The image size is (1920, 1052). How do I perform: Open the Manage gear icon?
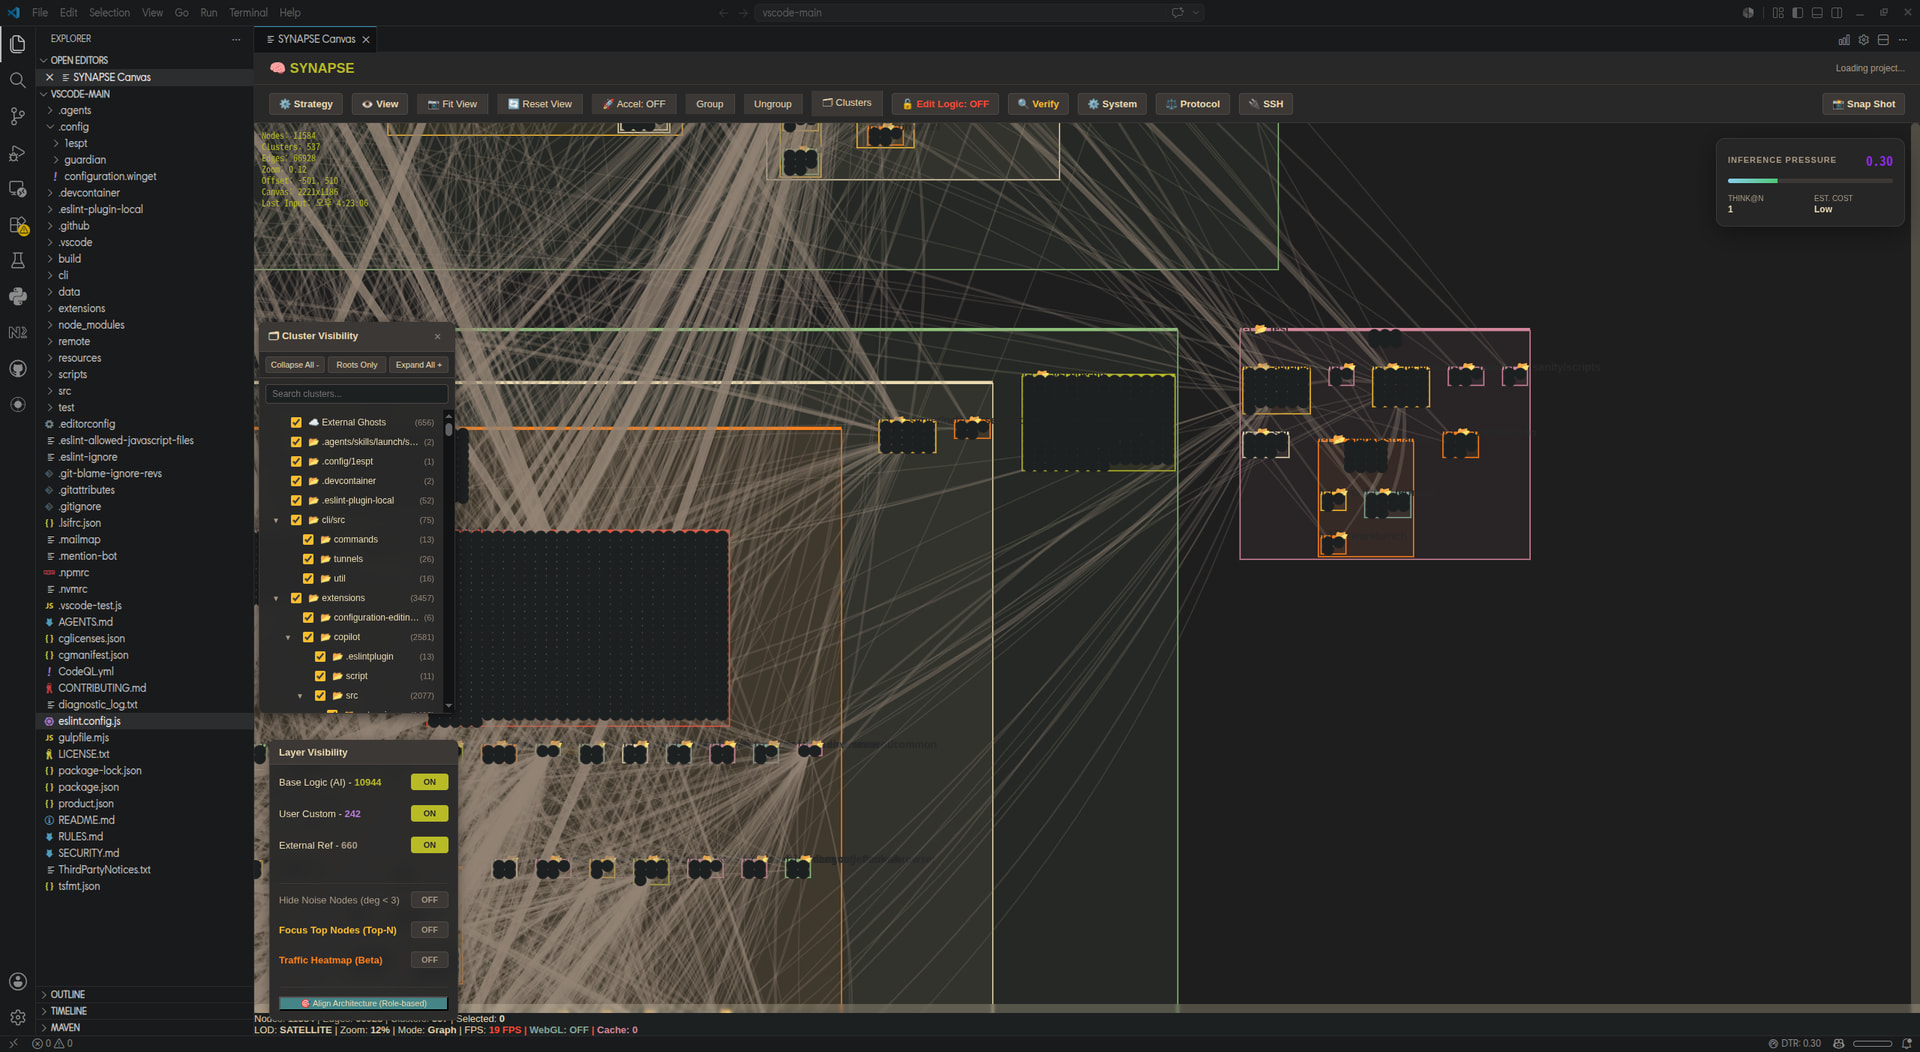coord(17,1017)
